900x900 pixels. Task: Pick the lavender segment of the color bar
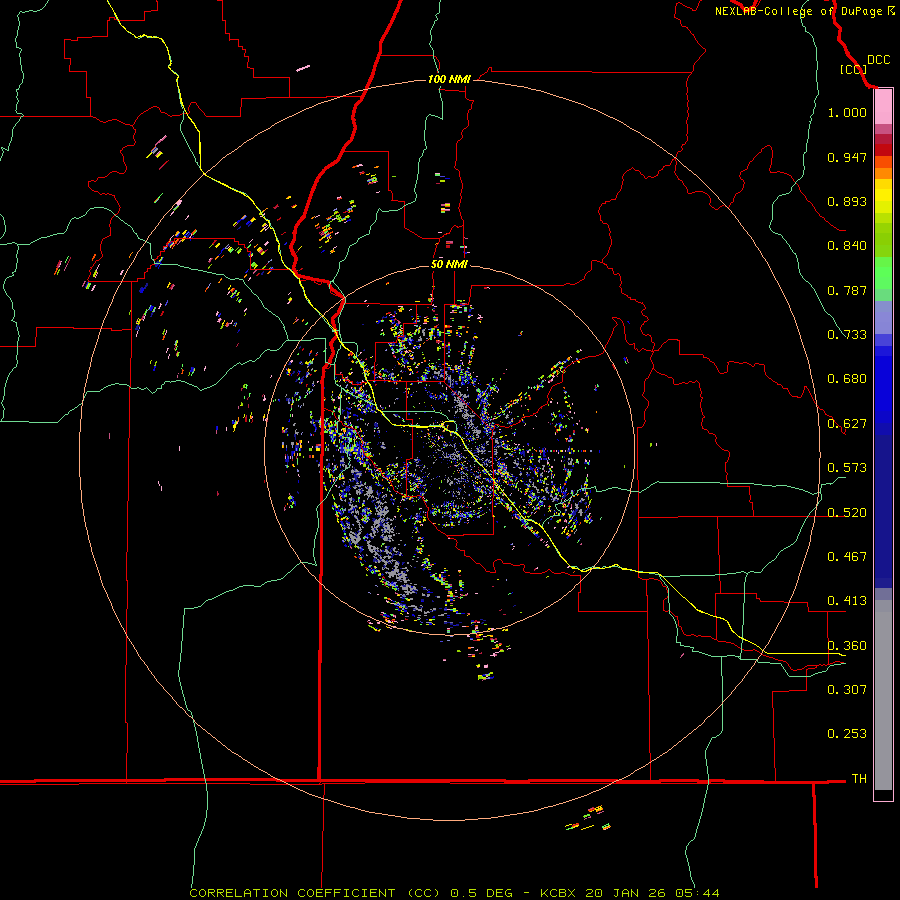(x=883, y=317)
